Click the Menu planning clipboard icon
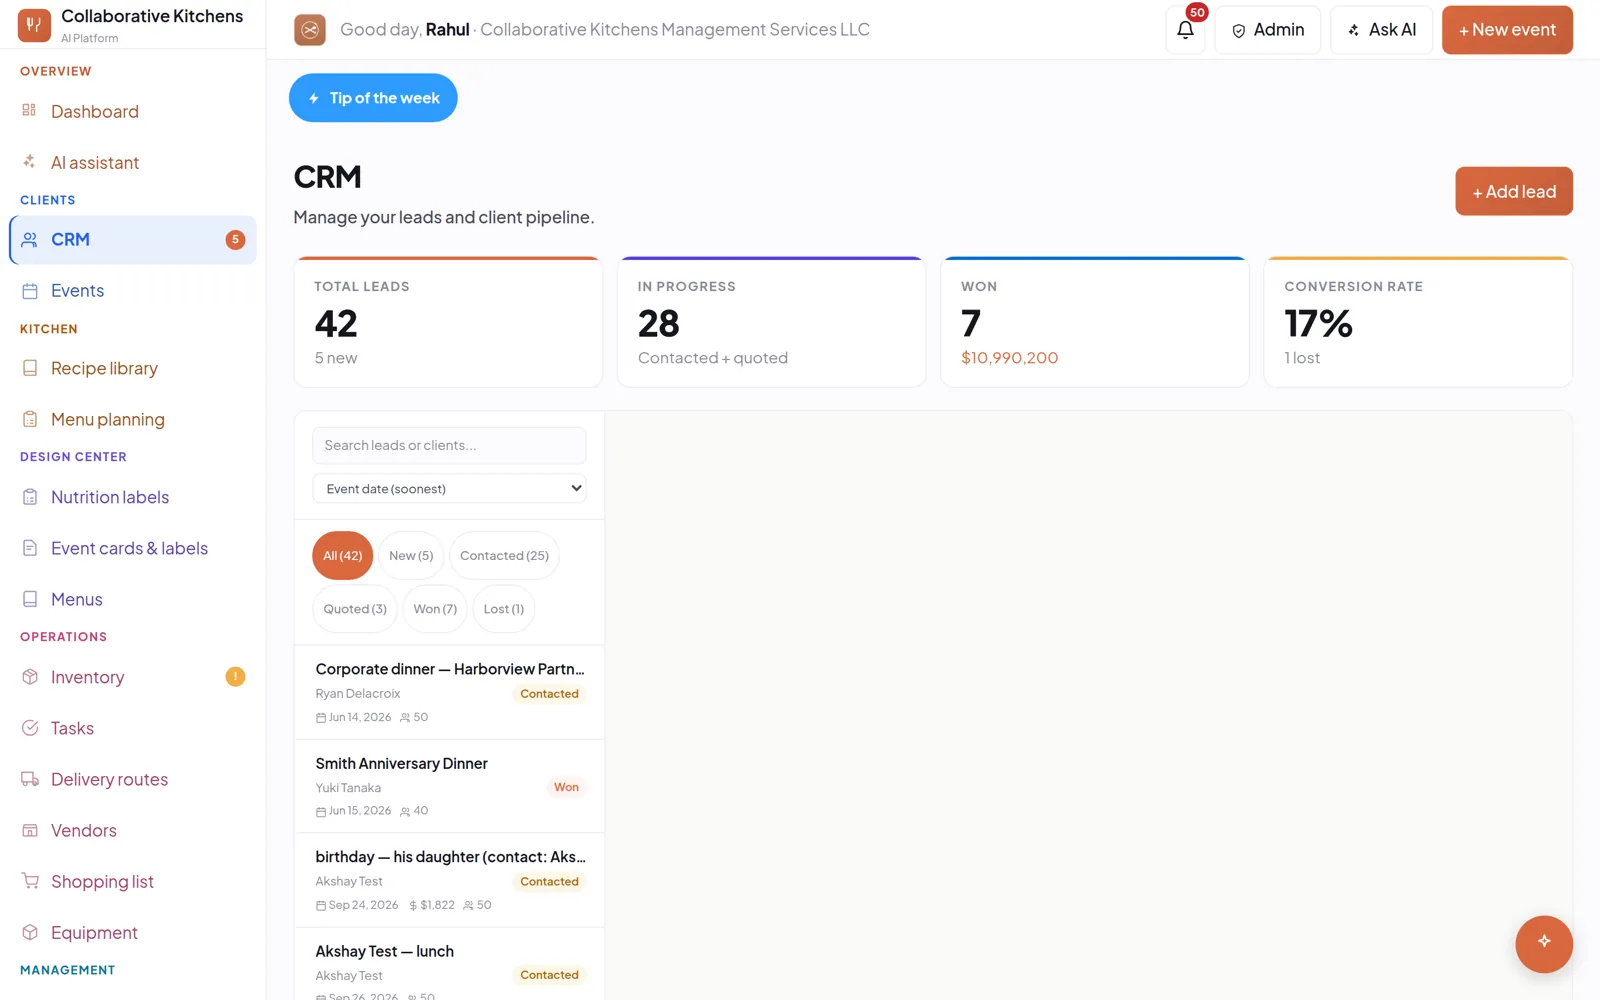 (x=30, y=419)
